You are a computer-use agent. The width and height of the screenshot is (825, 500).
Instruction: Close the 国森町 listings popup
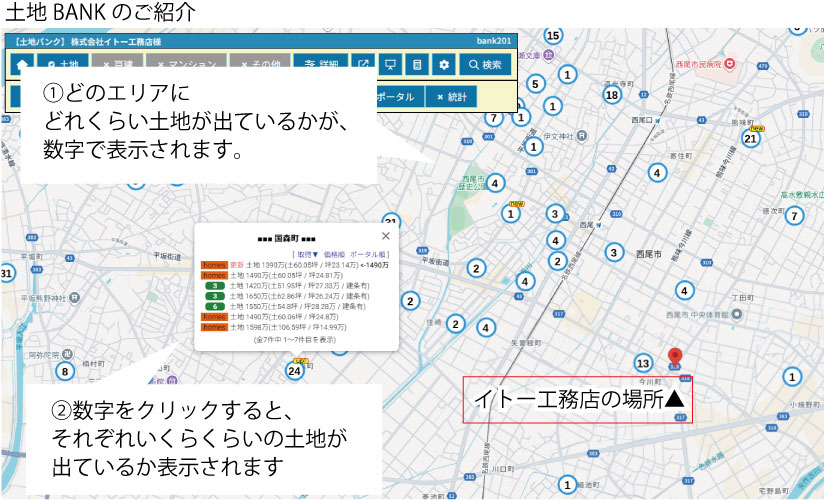pos(386,236)
